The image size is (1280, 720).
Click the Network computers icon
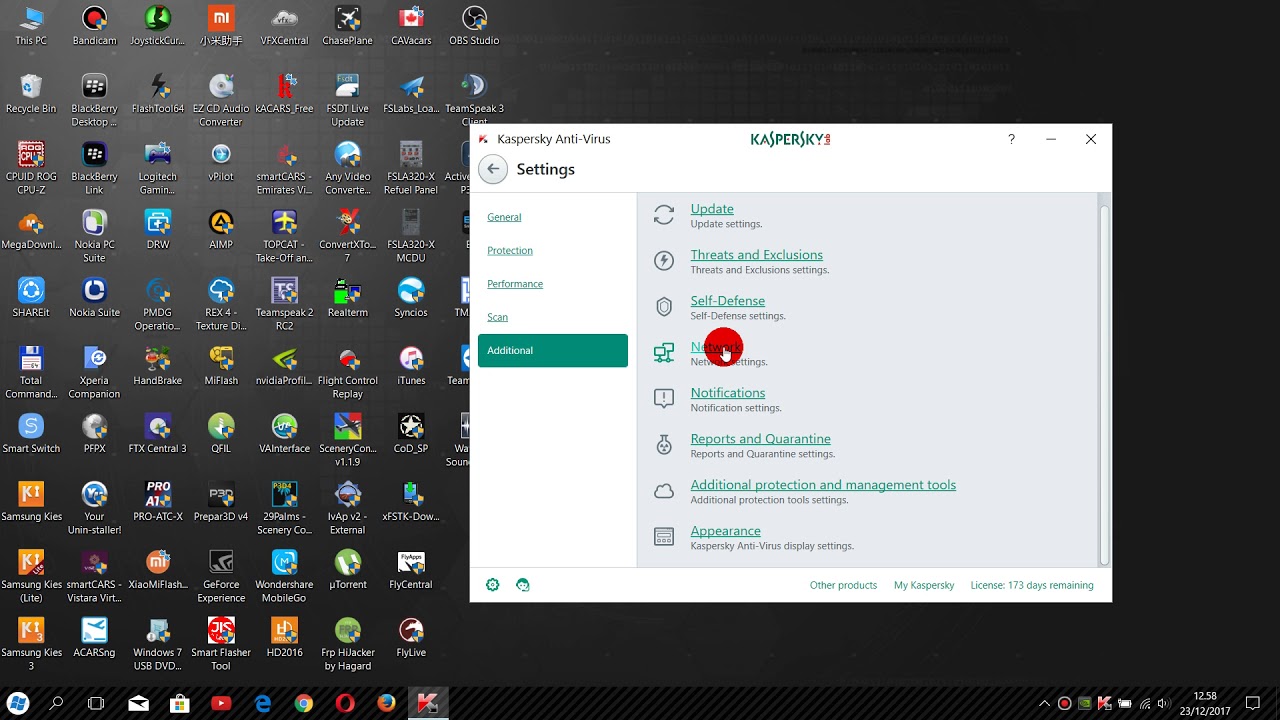click(x=664, y=353)
